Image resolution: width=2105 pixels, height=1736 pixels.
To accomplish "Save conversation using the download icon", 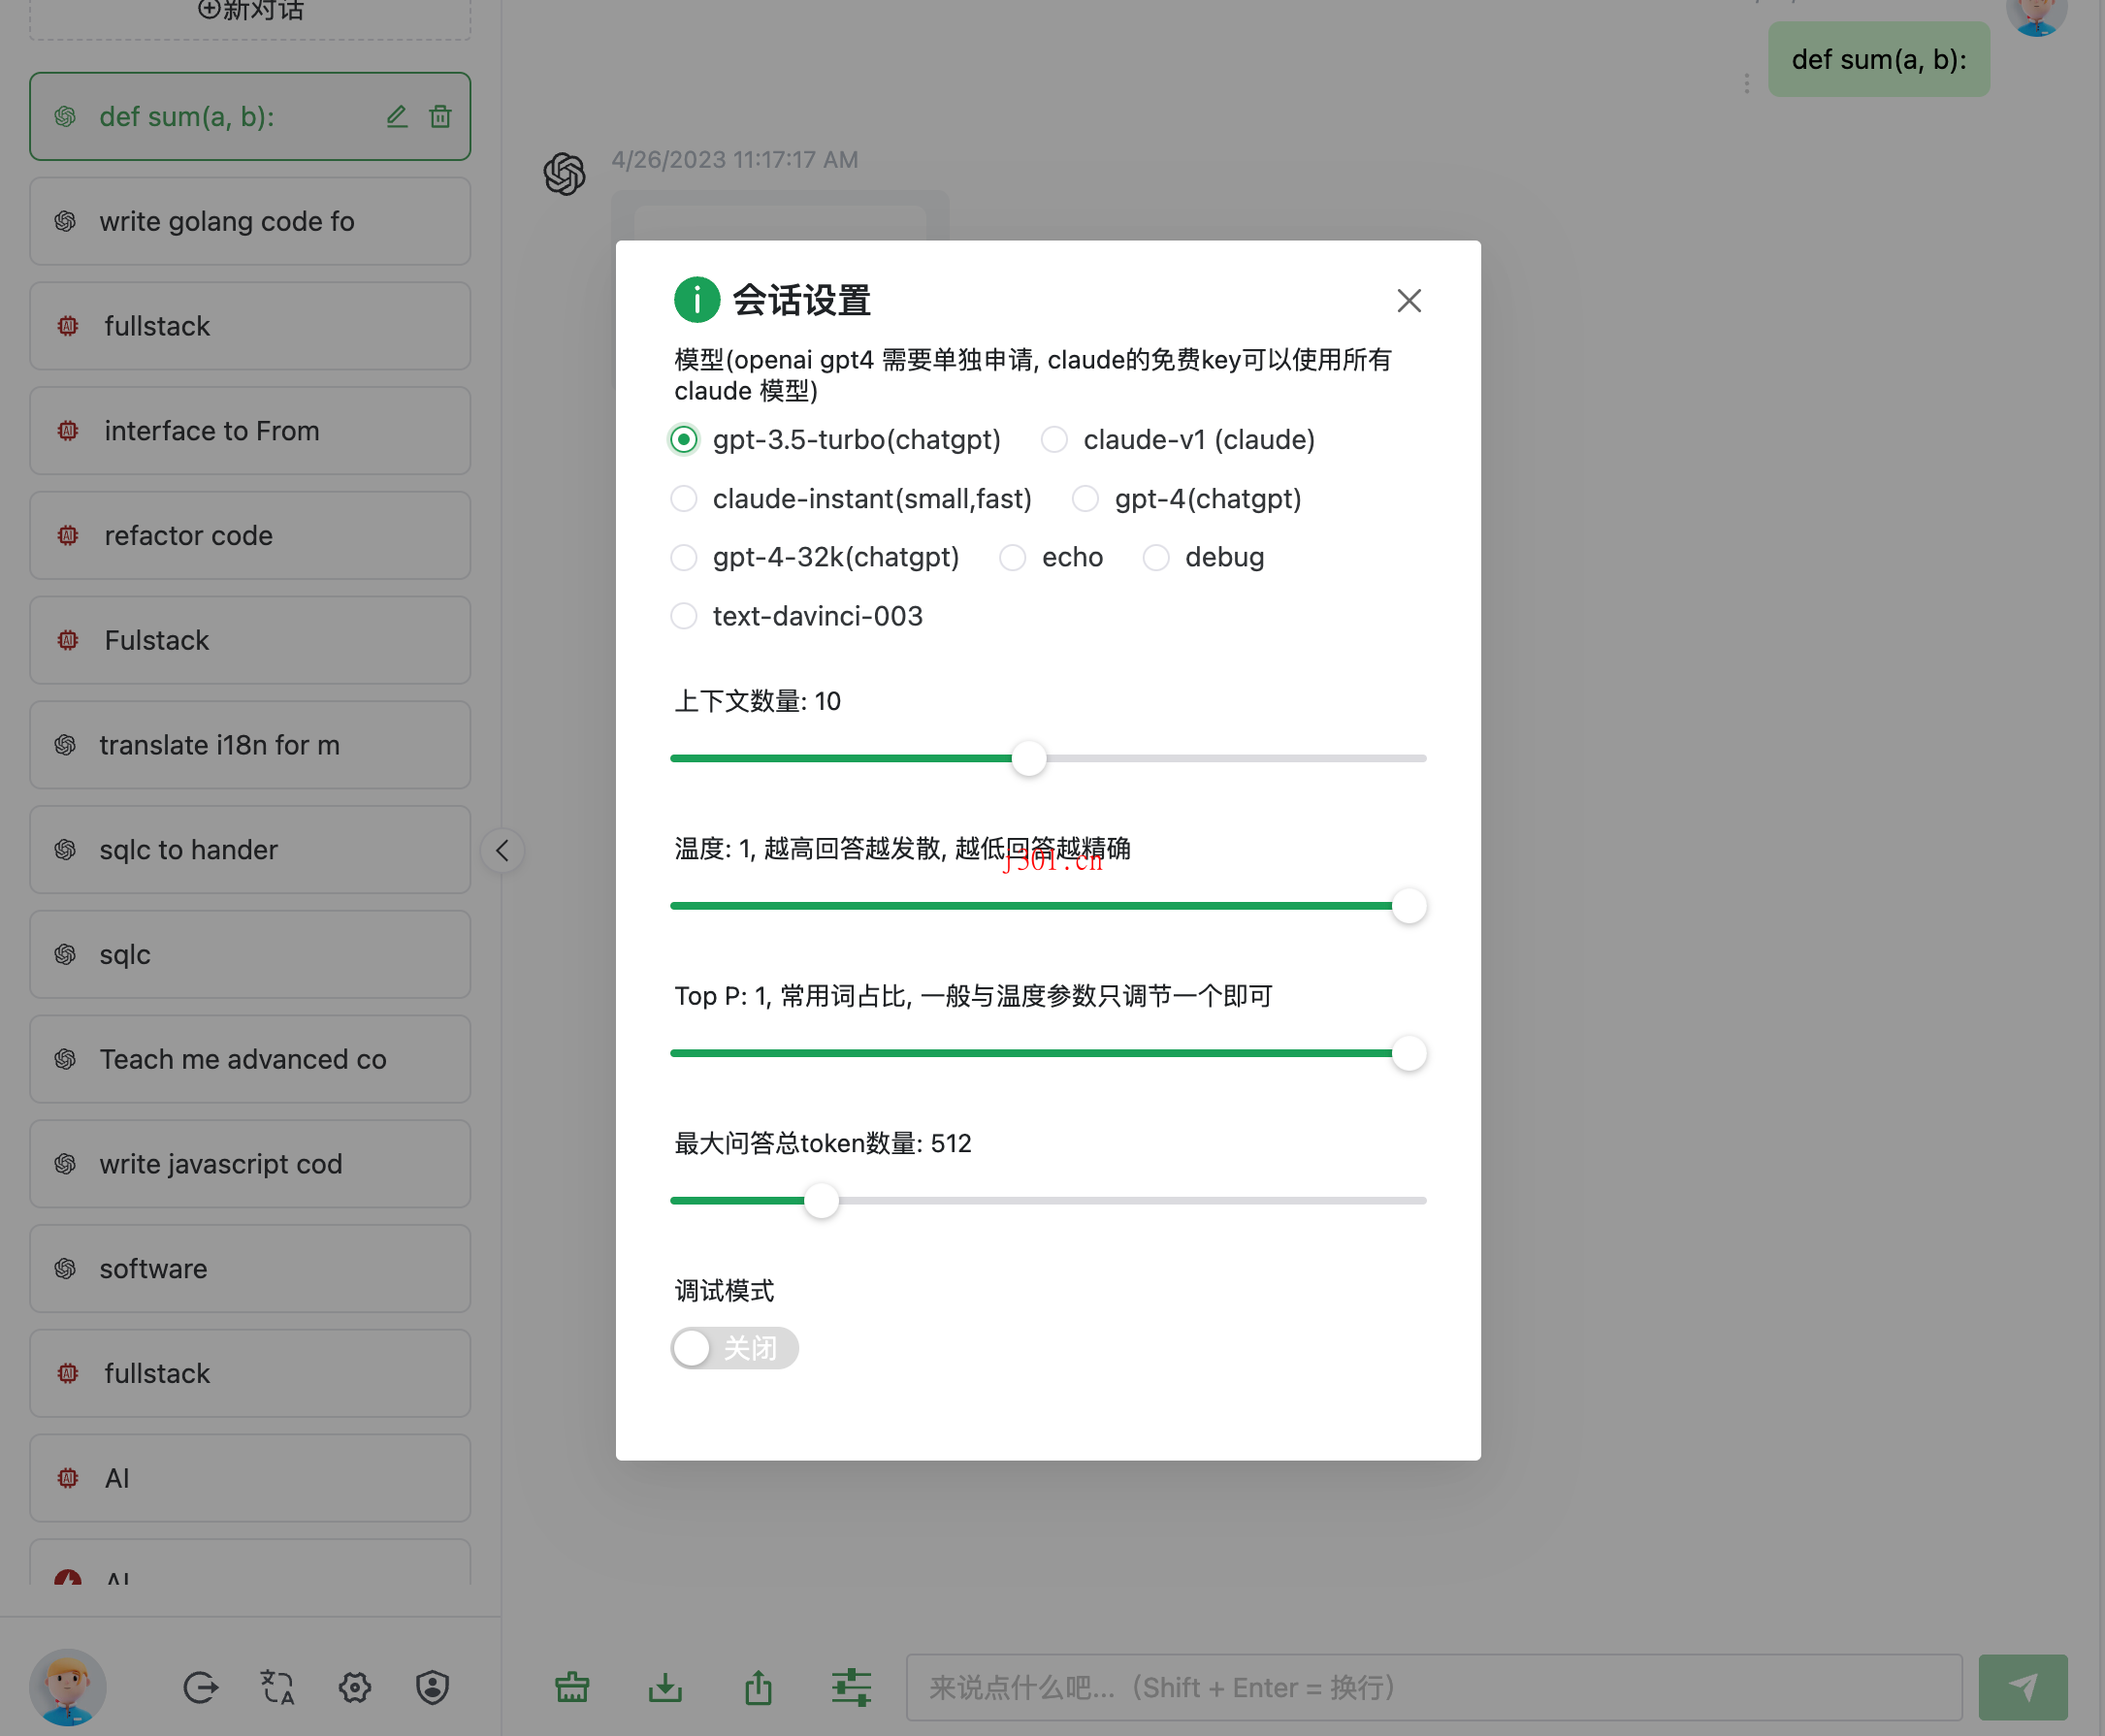I will click(664, 1687).
